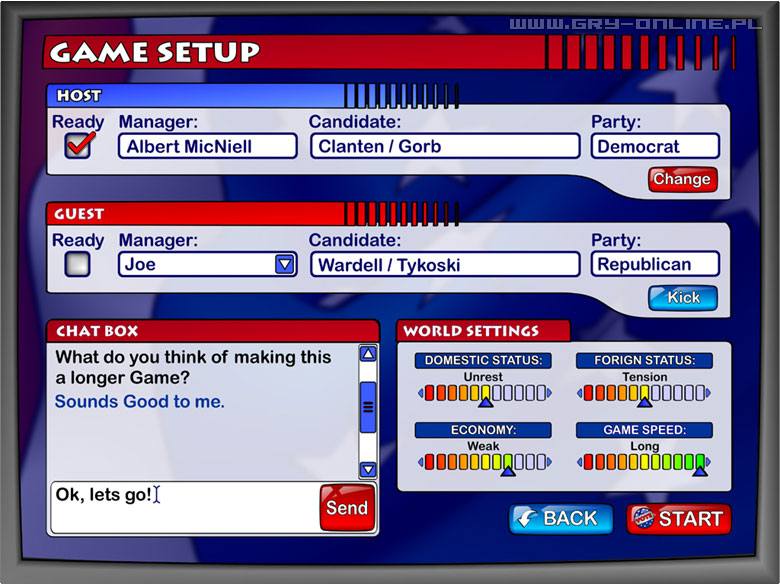This screenshot has height=585, width=780.
Task: Increase Foreign Status with right arrow
Action: pyautogui.click(x=709, y=393)
